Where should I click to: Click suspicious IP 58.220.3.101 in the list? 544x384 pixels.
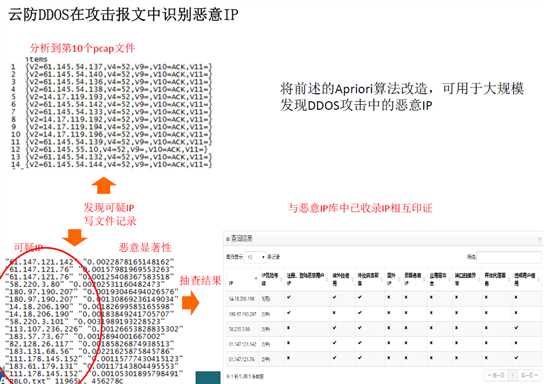pos(37,322)
